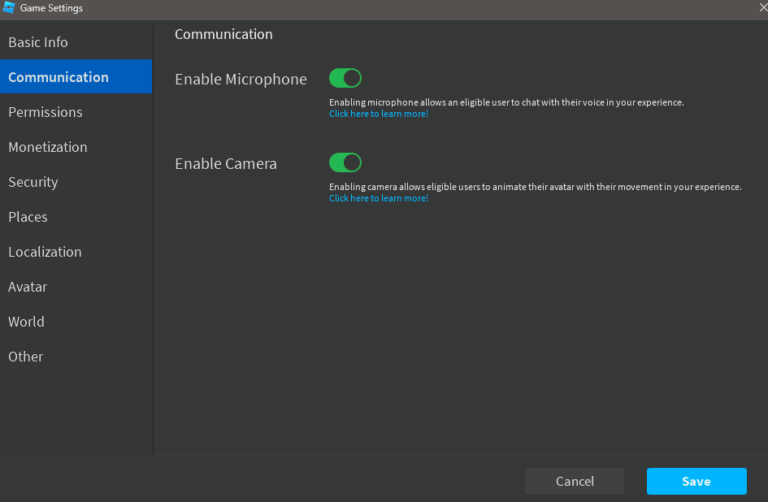The width and height of the screenshot is (768, 502).
Task: Click the Save button
Action: 696,481
